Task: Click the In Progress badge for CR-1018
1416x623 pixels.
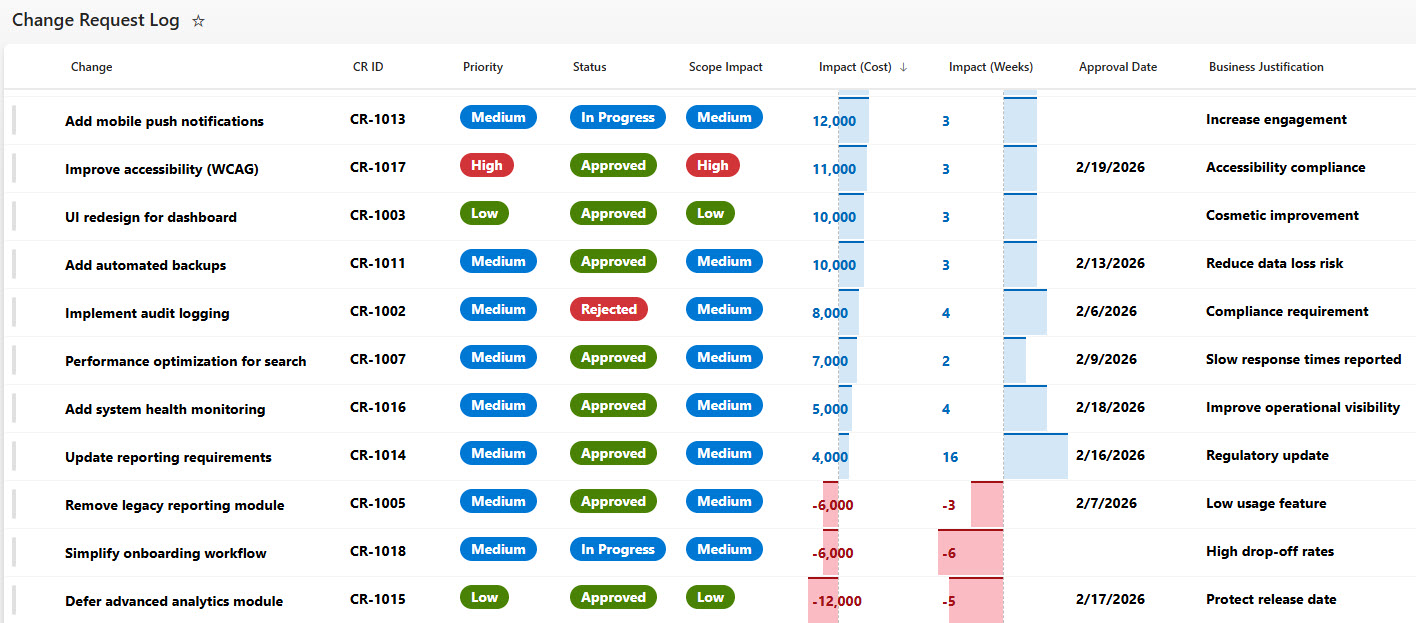Action: coord(617,550)
